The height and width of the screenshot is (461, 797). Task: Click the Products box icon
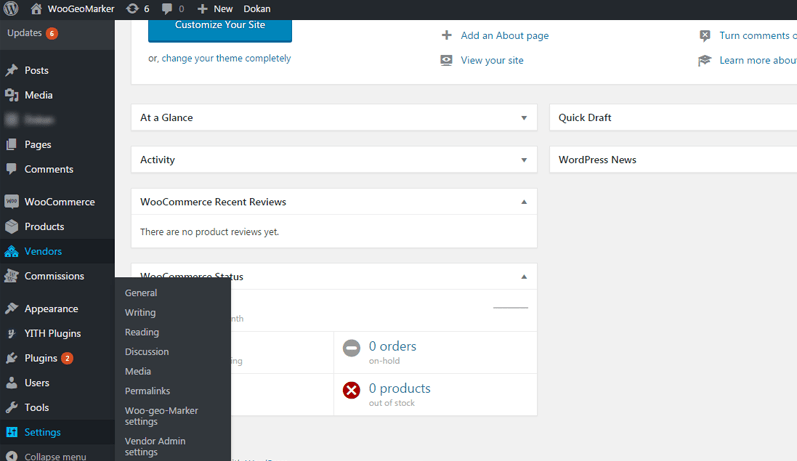pos(12,227)
